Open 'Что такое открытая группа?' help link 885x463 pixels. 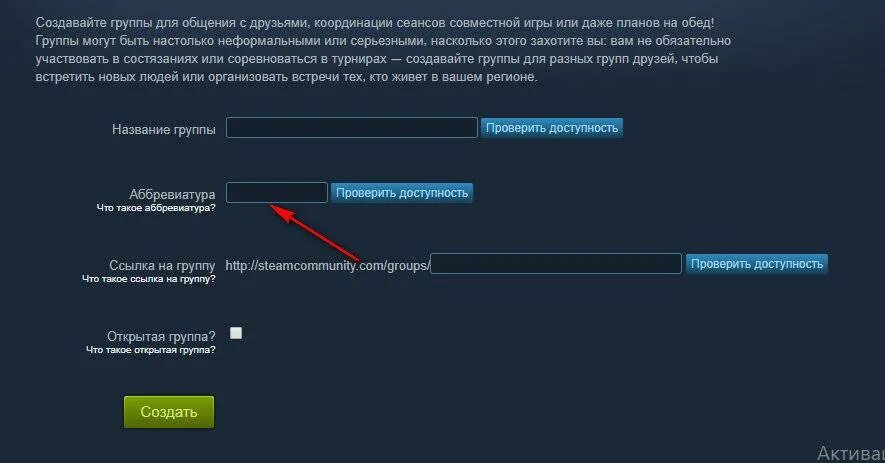pos(150,350)
